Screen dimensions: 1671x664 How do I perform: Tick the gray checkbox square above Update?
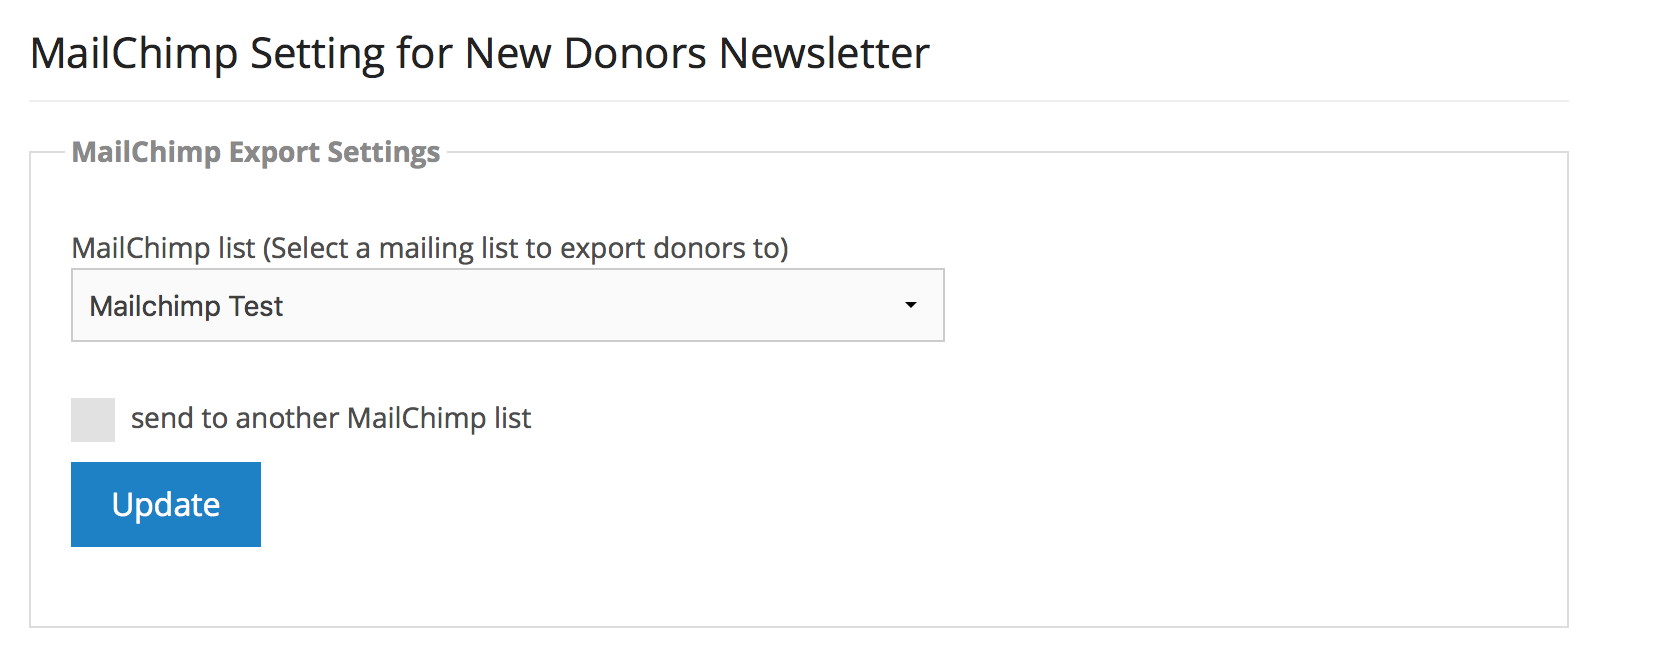tap(93, 420)
